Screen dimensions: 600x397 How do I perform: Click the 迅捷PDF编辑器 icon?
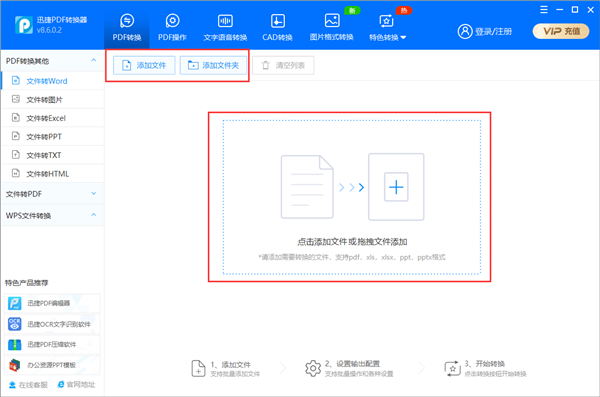pyautogui.click(x=15, y=303)
